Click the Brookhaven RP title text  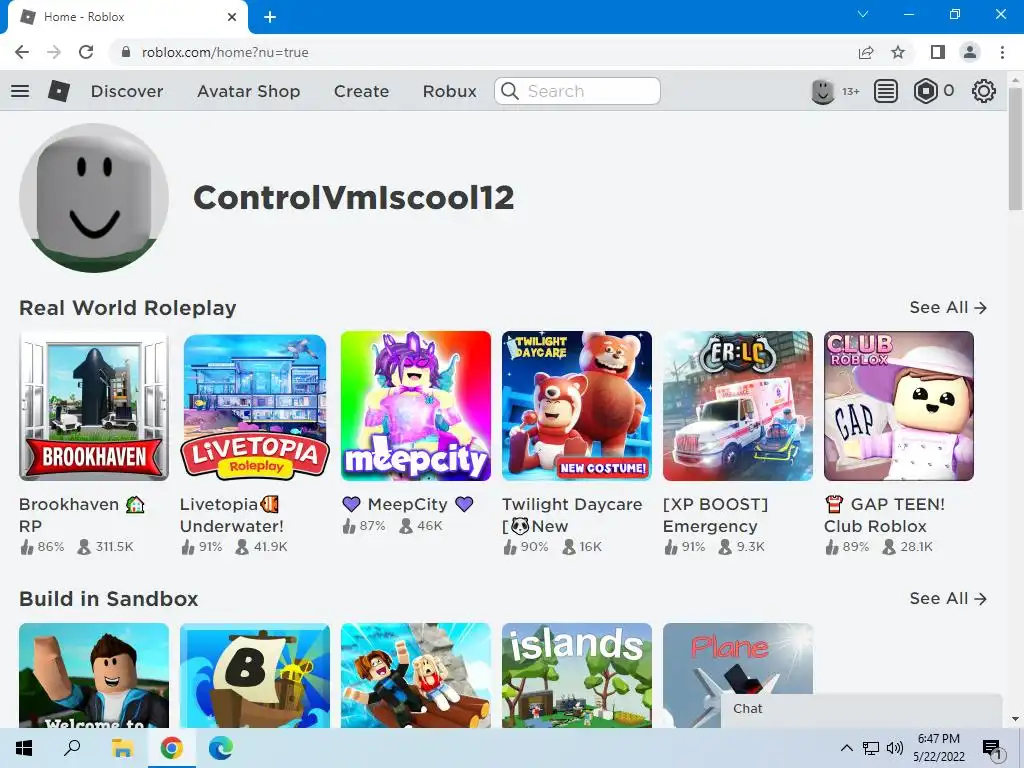click(82, 515)
